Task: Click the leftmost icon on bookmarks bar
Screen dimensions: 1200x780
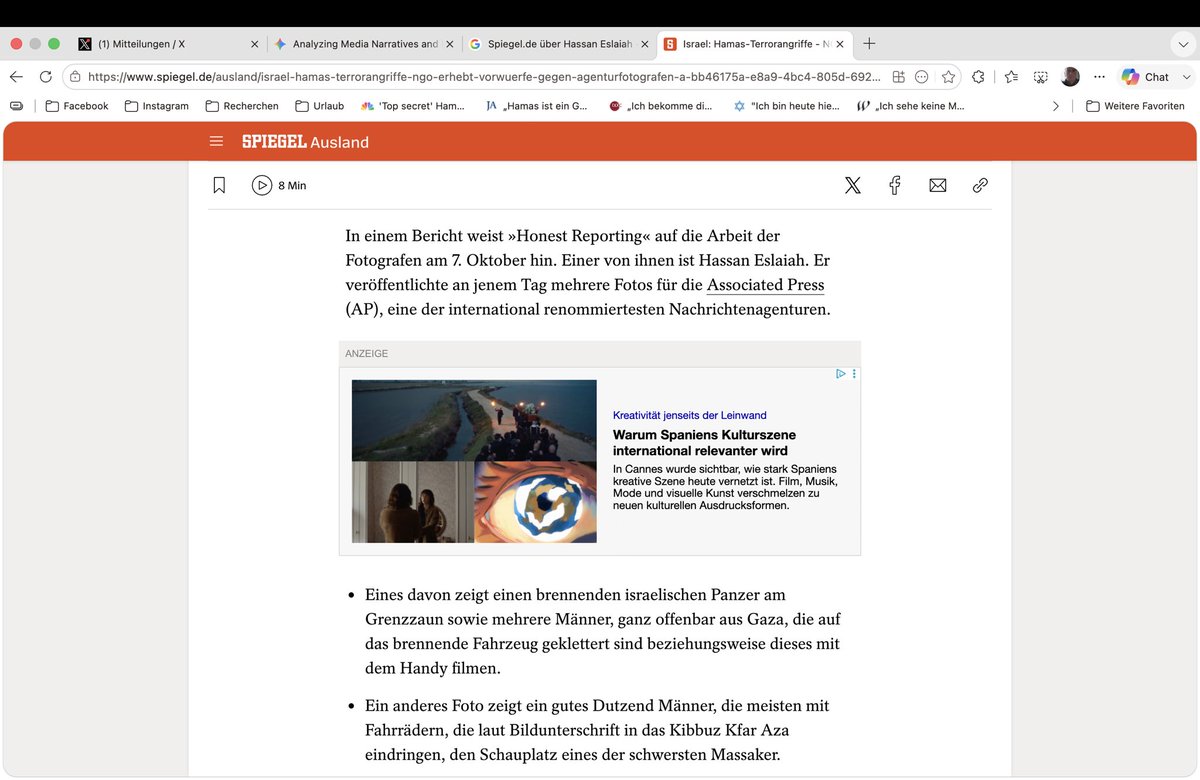Action: tap(16, 106)
